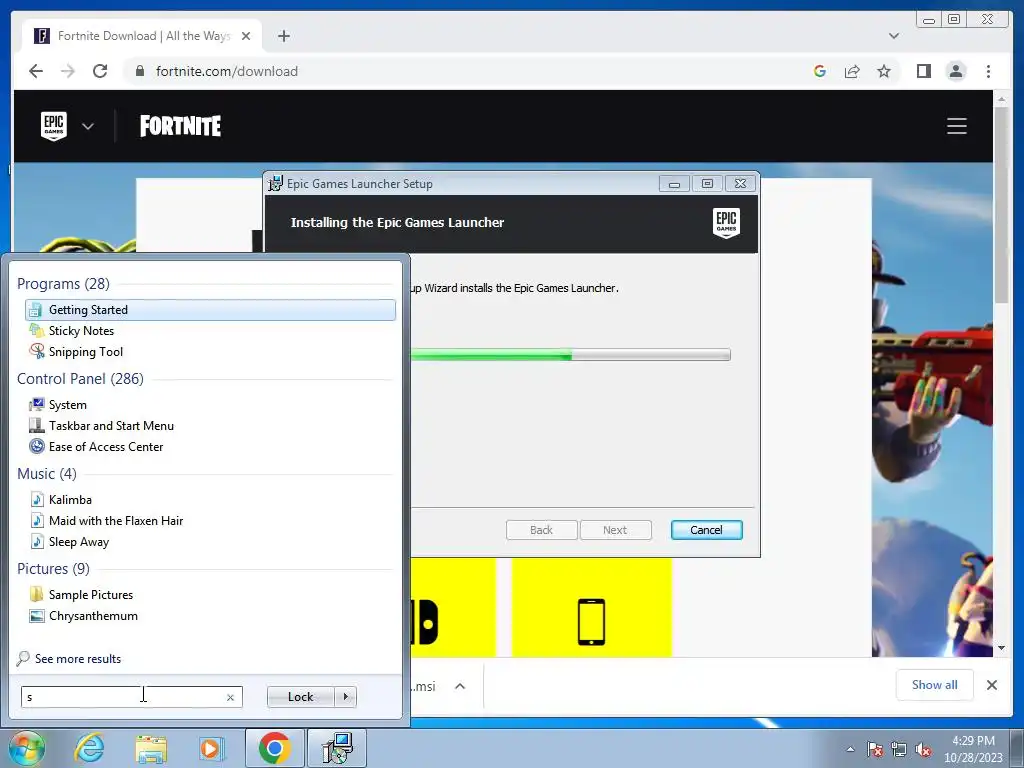Viewport: 1024px width, 768px height.
Task: Expand Epic Games dropdown chevron
Action: (x=88, y=126)
